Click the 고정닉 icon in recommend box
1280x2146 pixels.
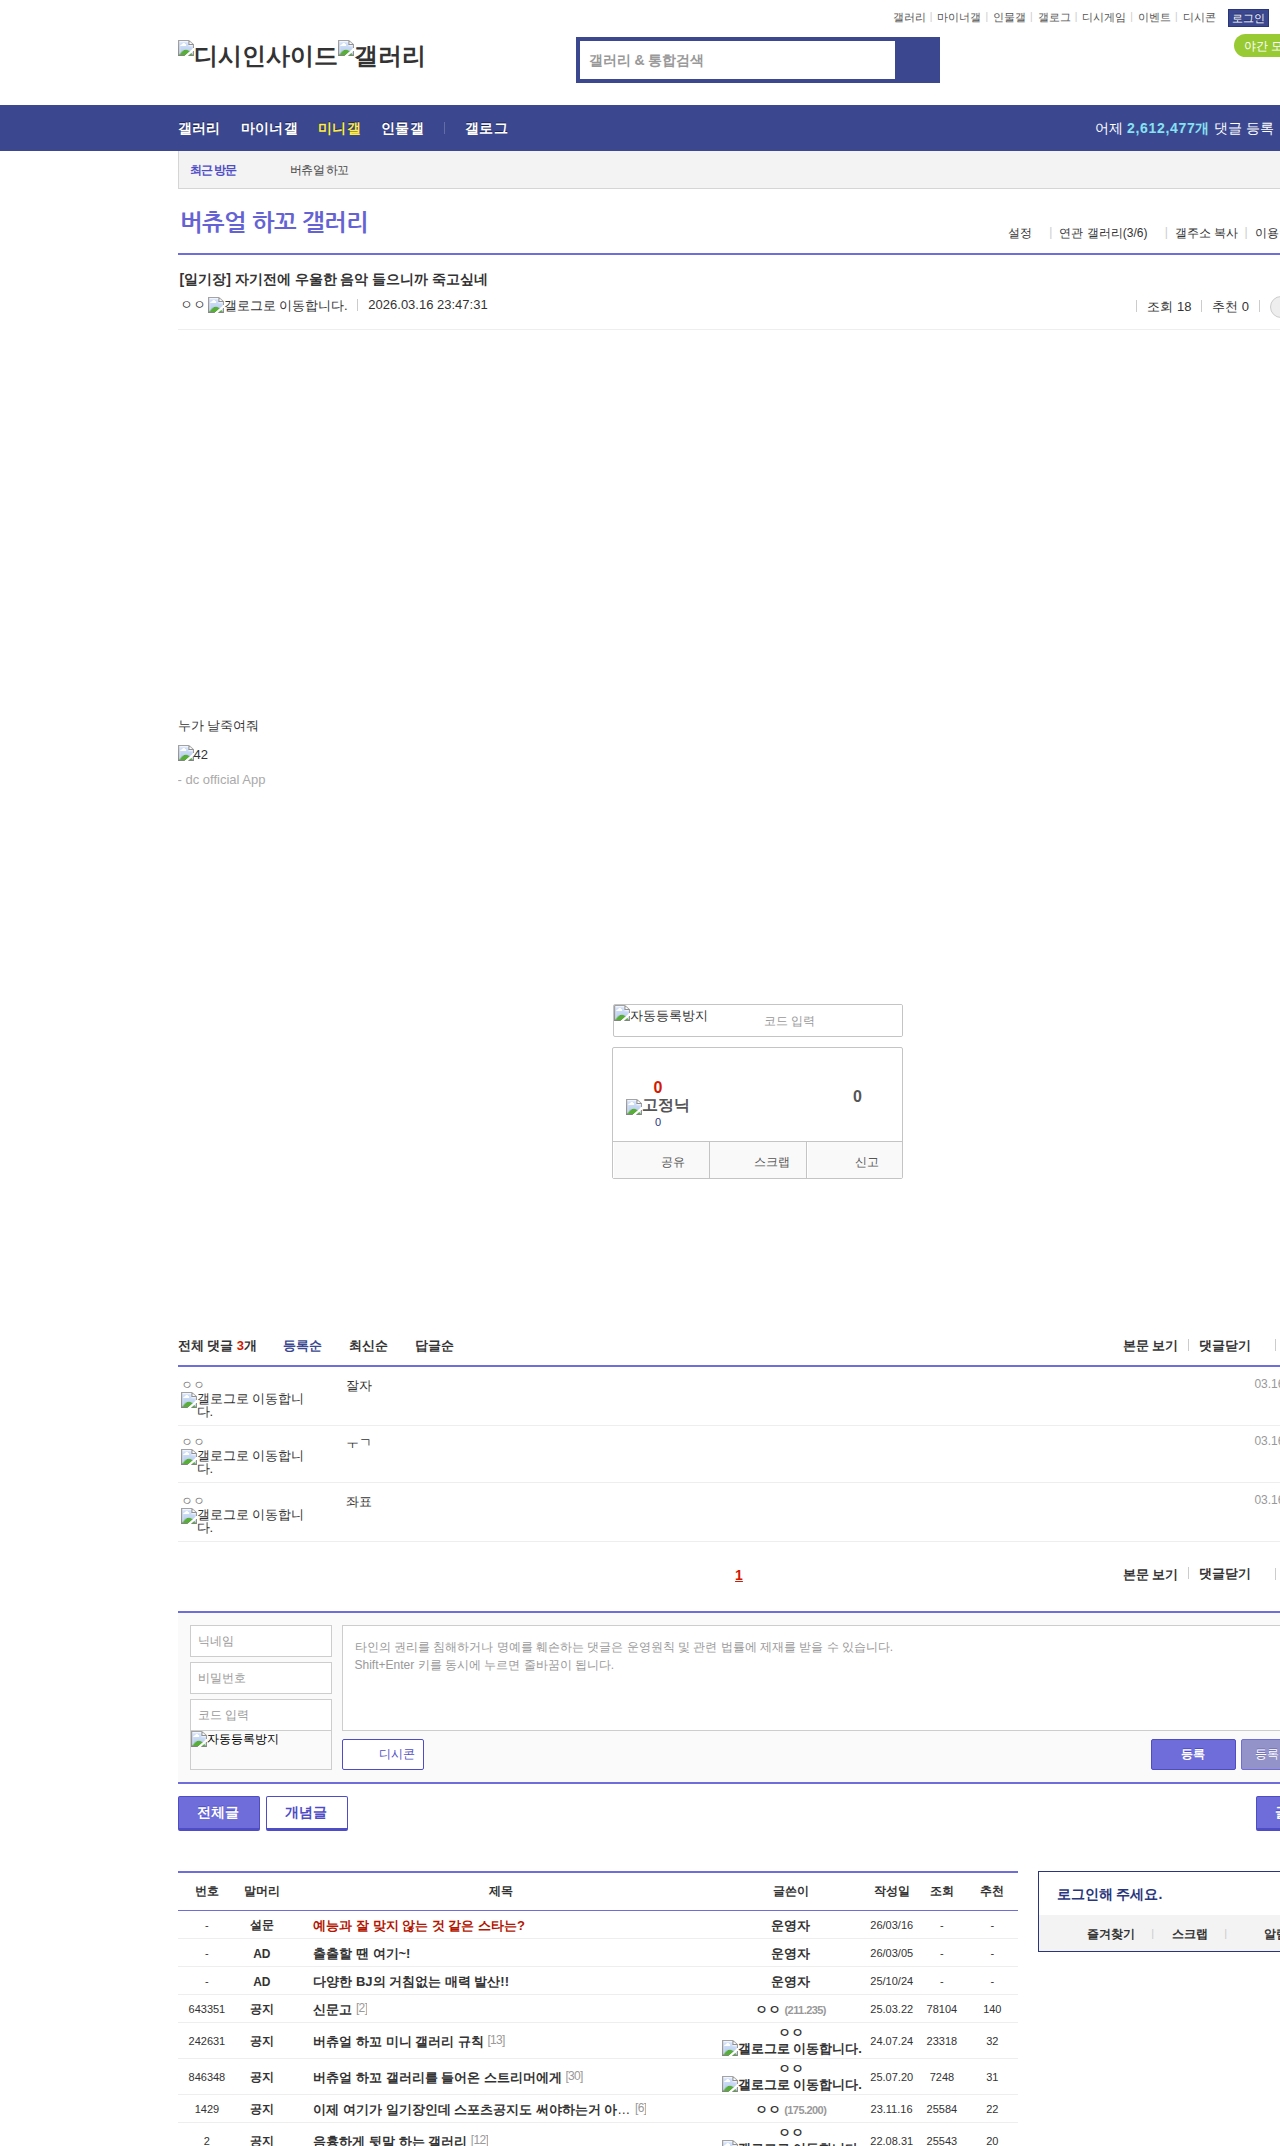pyautogui.click(x=657, y=1106)
